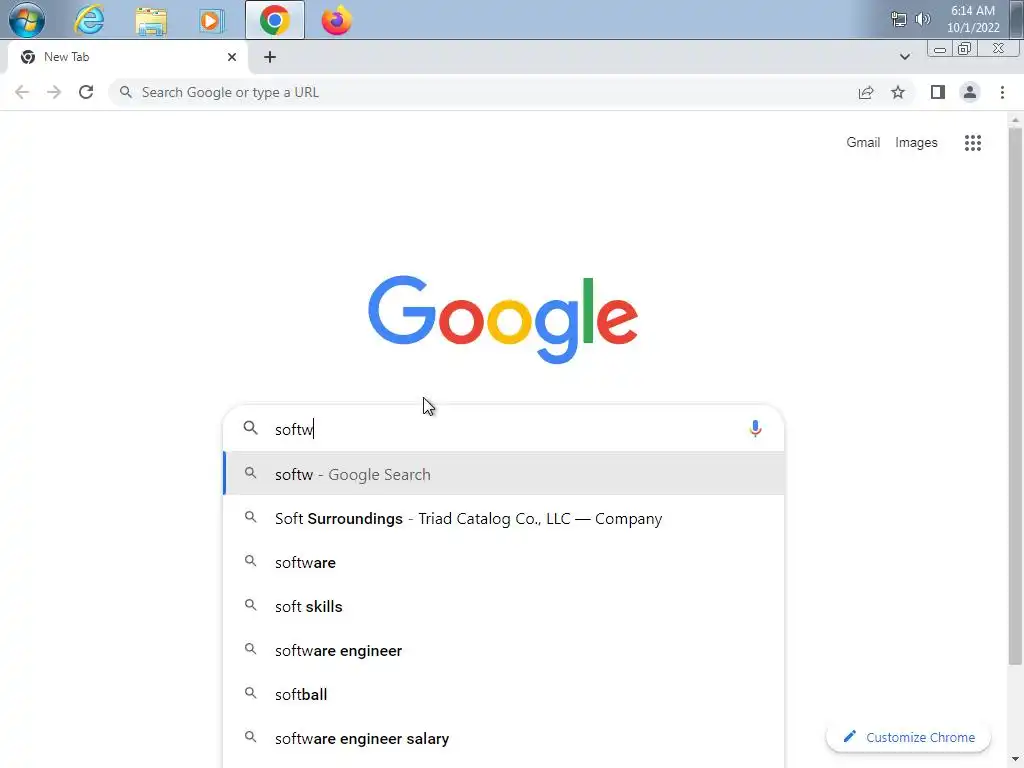Click the Google search text field
The width and height of the screenshot is (1024, 768).
[503, 429]
